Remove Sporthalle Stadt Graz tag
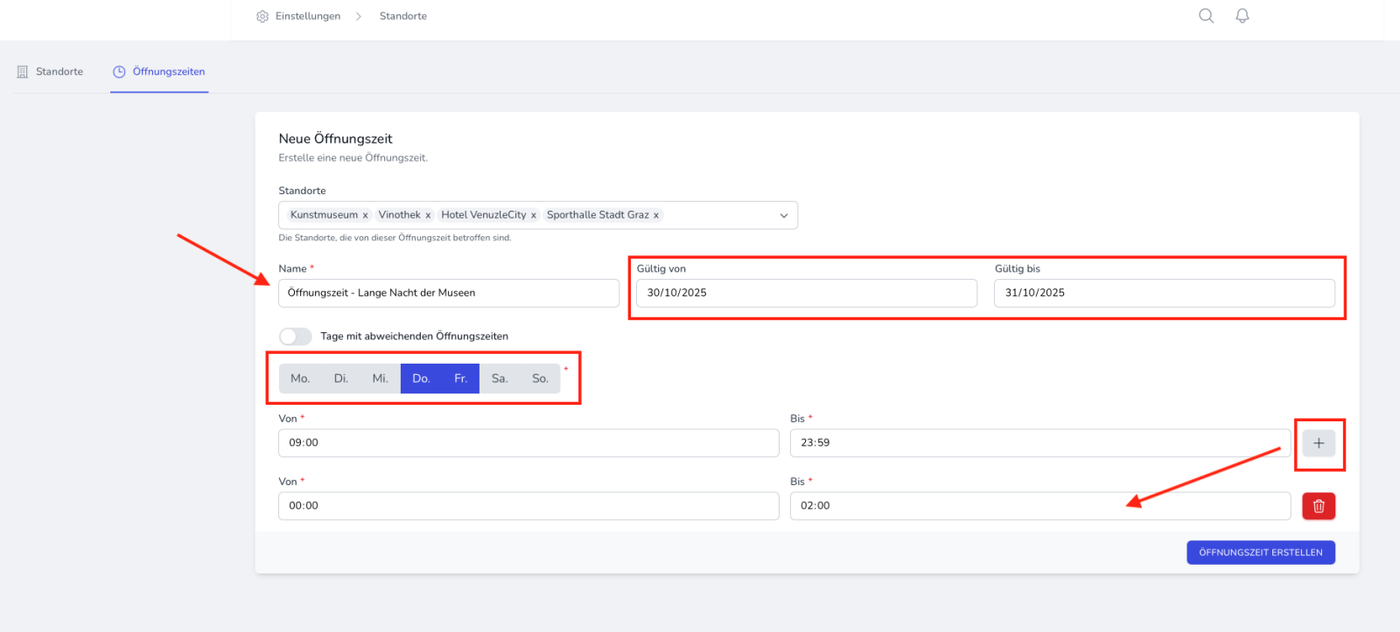Viewport: 1400px width, 632px height. point(656,215)
